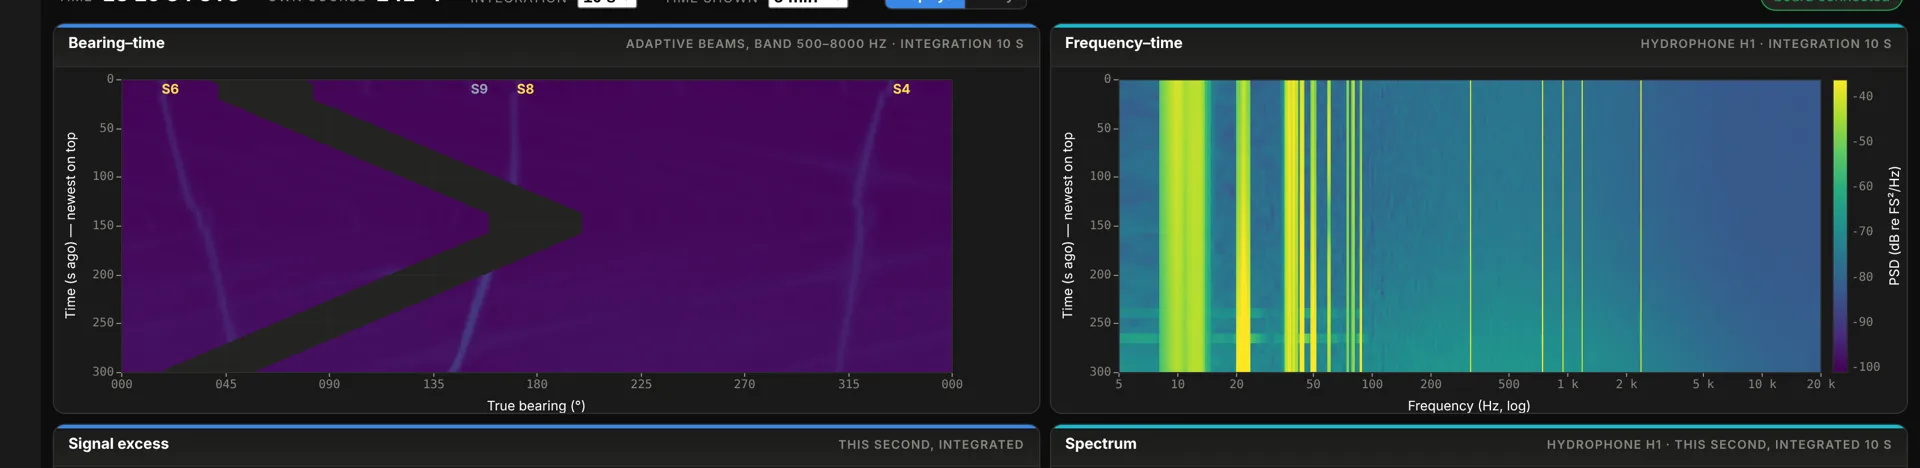1920x468 pixels.
Task: Click the '2 k' frequency tick label
Action: pos(1626,384)
